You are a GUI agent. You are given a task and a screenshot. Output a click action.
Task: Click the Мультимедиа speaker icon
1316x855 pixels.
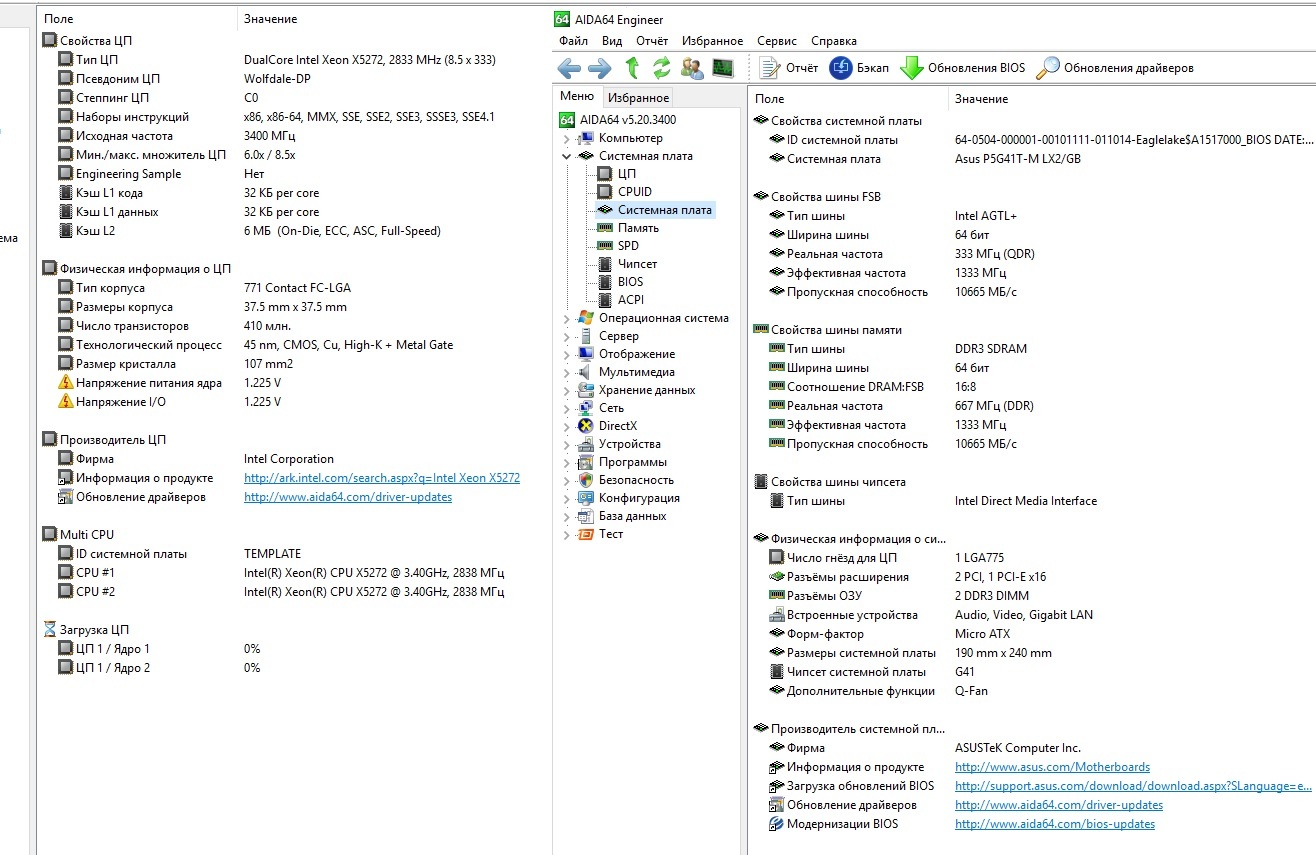click(586, 372)
